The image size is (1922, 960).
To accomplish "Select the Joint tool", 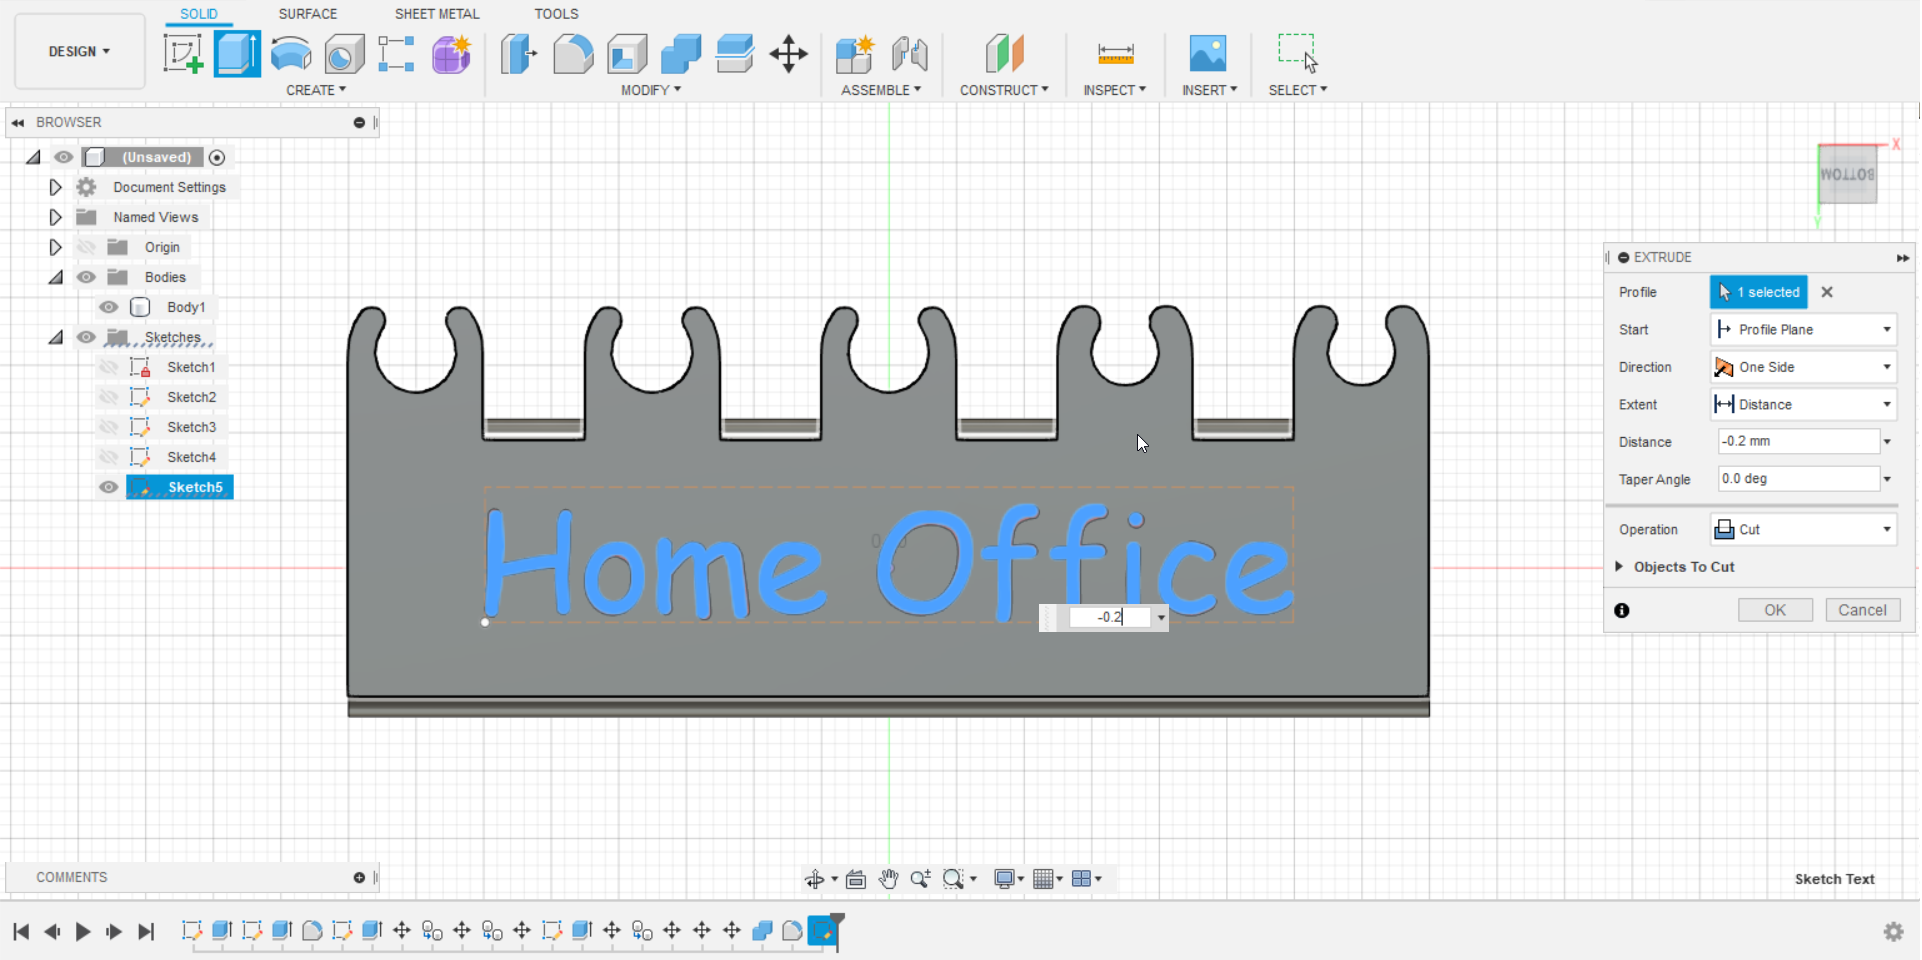I will point(909,54).
